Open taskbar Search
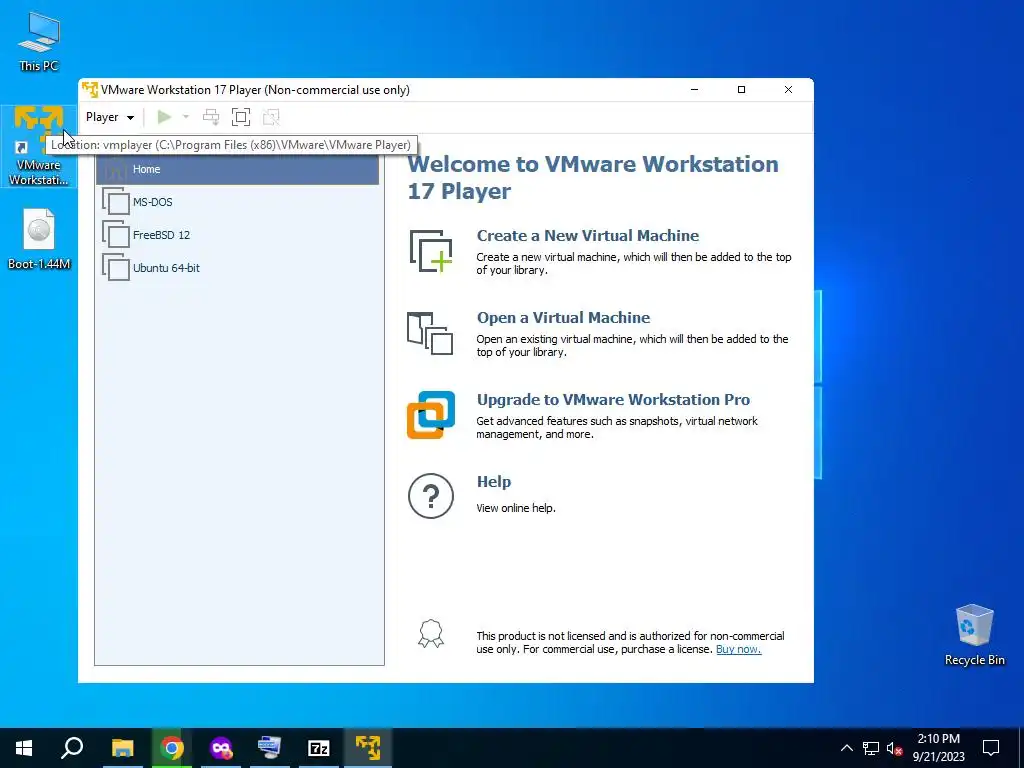Screen dimensions: 1024x768 tap(72, 748)
